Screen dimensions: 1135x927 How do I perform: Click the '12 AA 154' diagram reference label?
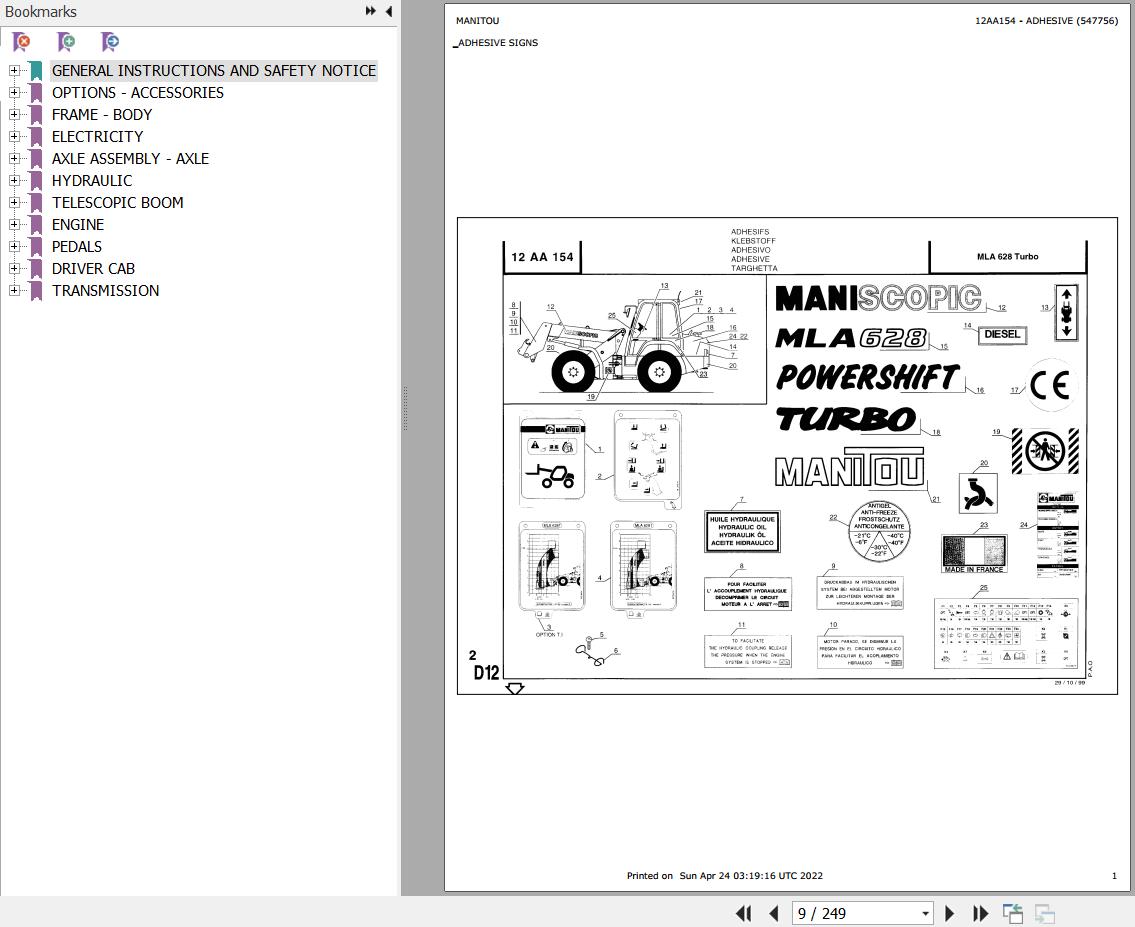[x=542, y=257]
